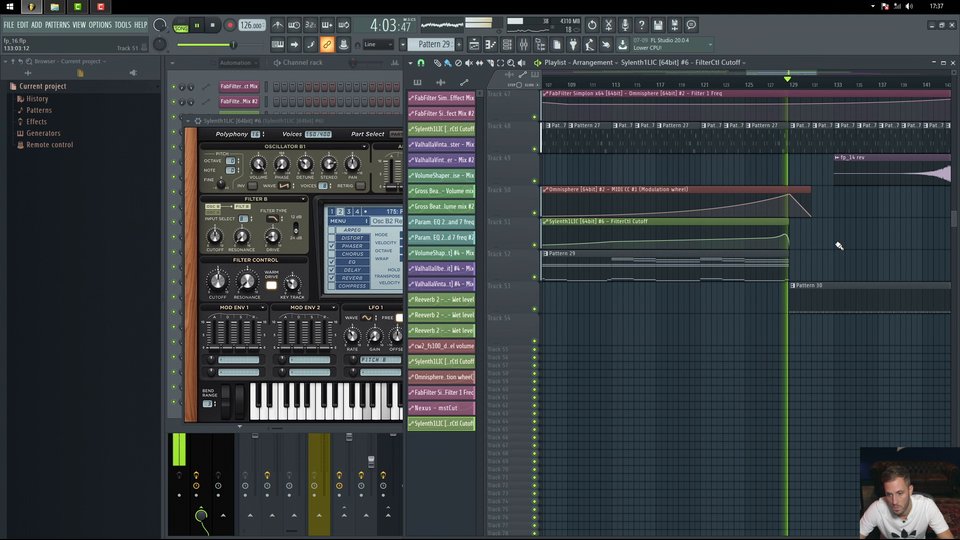960x540 pixels.
Task: Toggle the REVERB effect checkbox in Sylenth1
Action: point(332,278)
